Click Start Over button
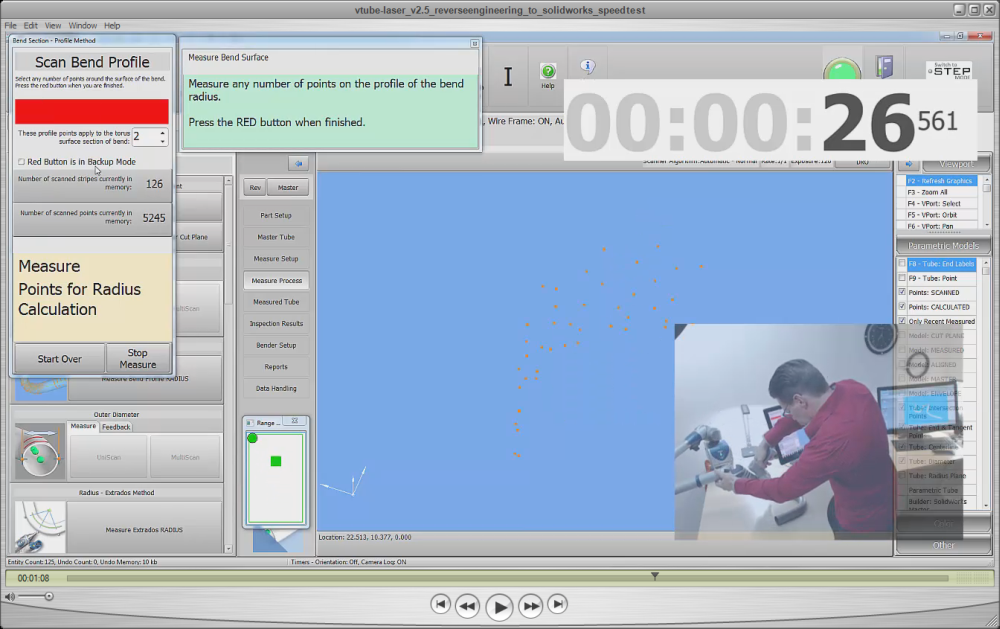This screenshot has width=1000, height=629. 59,359
